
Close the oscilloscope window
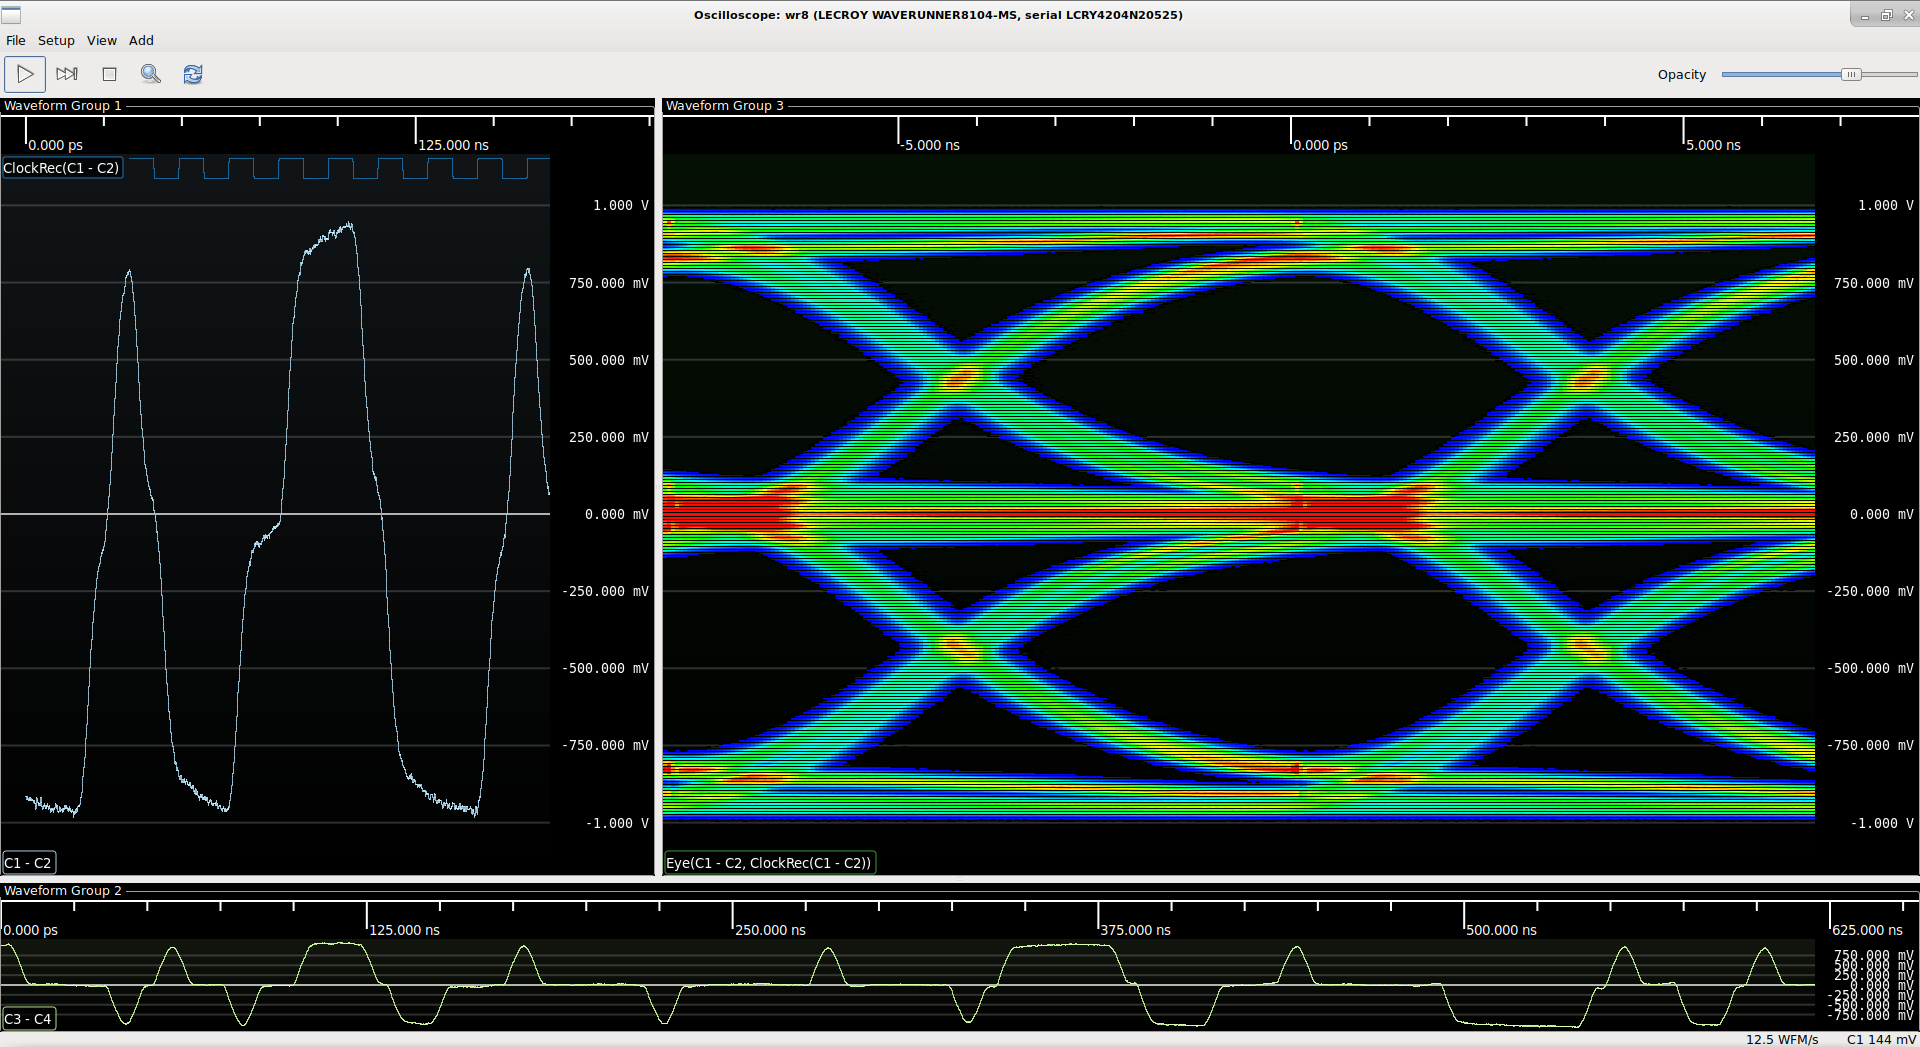(1908, 15)
